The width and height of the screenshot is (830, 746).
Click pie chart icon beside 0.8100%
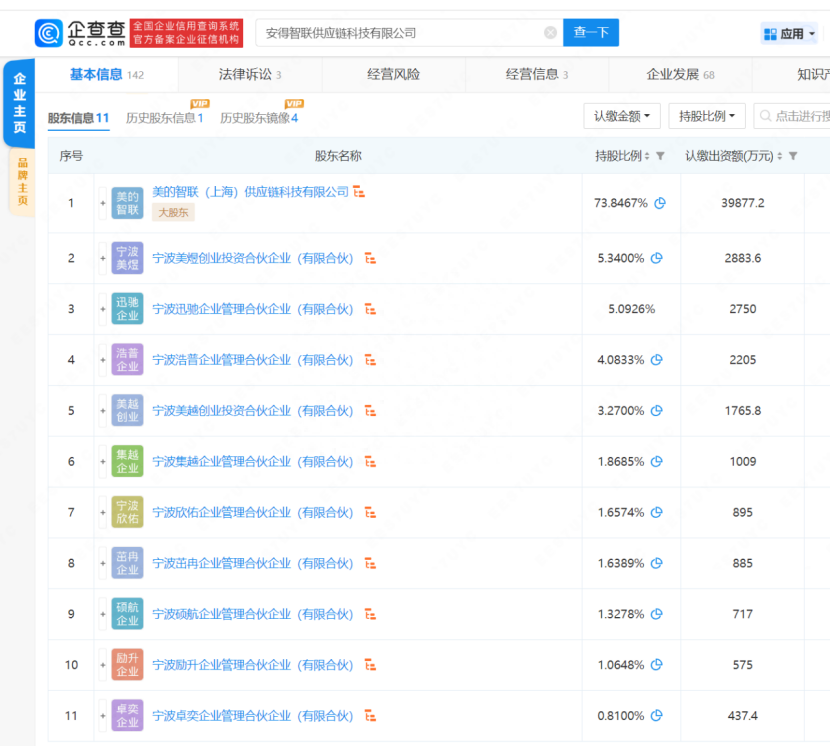coord(656,715)
